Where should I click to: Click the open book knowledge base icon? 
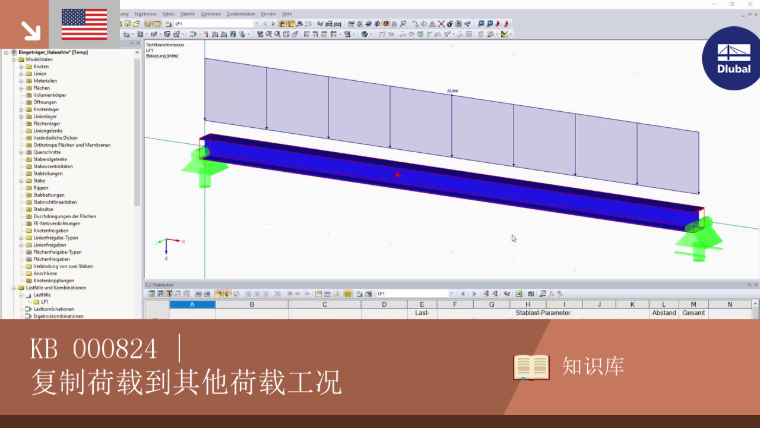click(531, 367)
